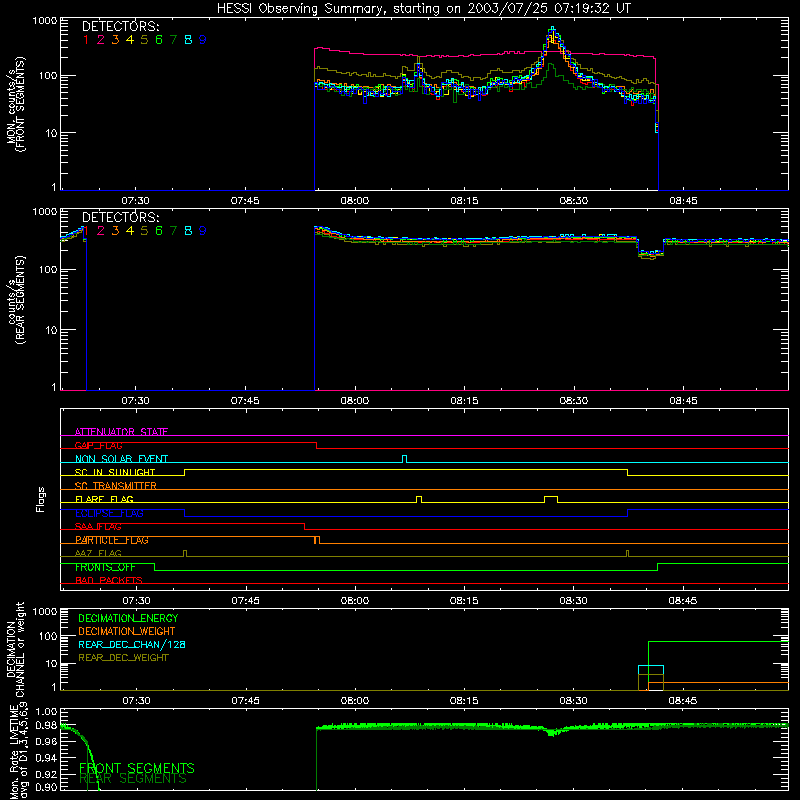Click the narrow FLARE_FLAG pulse before 08:15
Image resolution: width=800 pixels, height=800 pixels.
coord(419,499)
